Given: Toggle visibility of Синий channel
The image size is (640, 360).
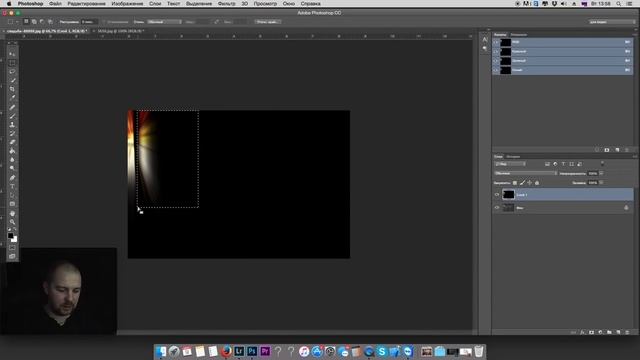Looking at the screenshot, I should click(496, 70).
